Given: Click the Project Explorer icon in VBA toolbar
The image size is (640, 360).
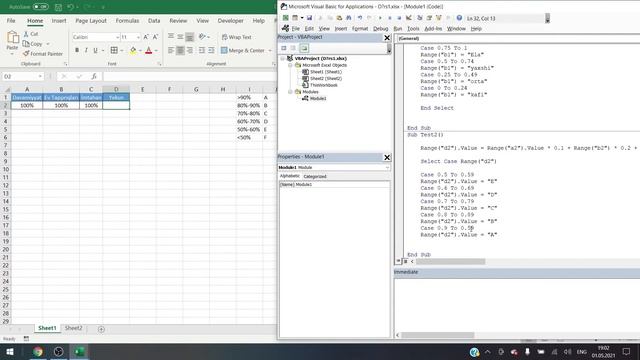Looking at the screenshot, I should (x=420, y=18).
